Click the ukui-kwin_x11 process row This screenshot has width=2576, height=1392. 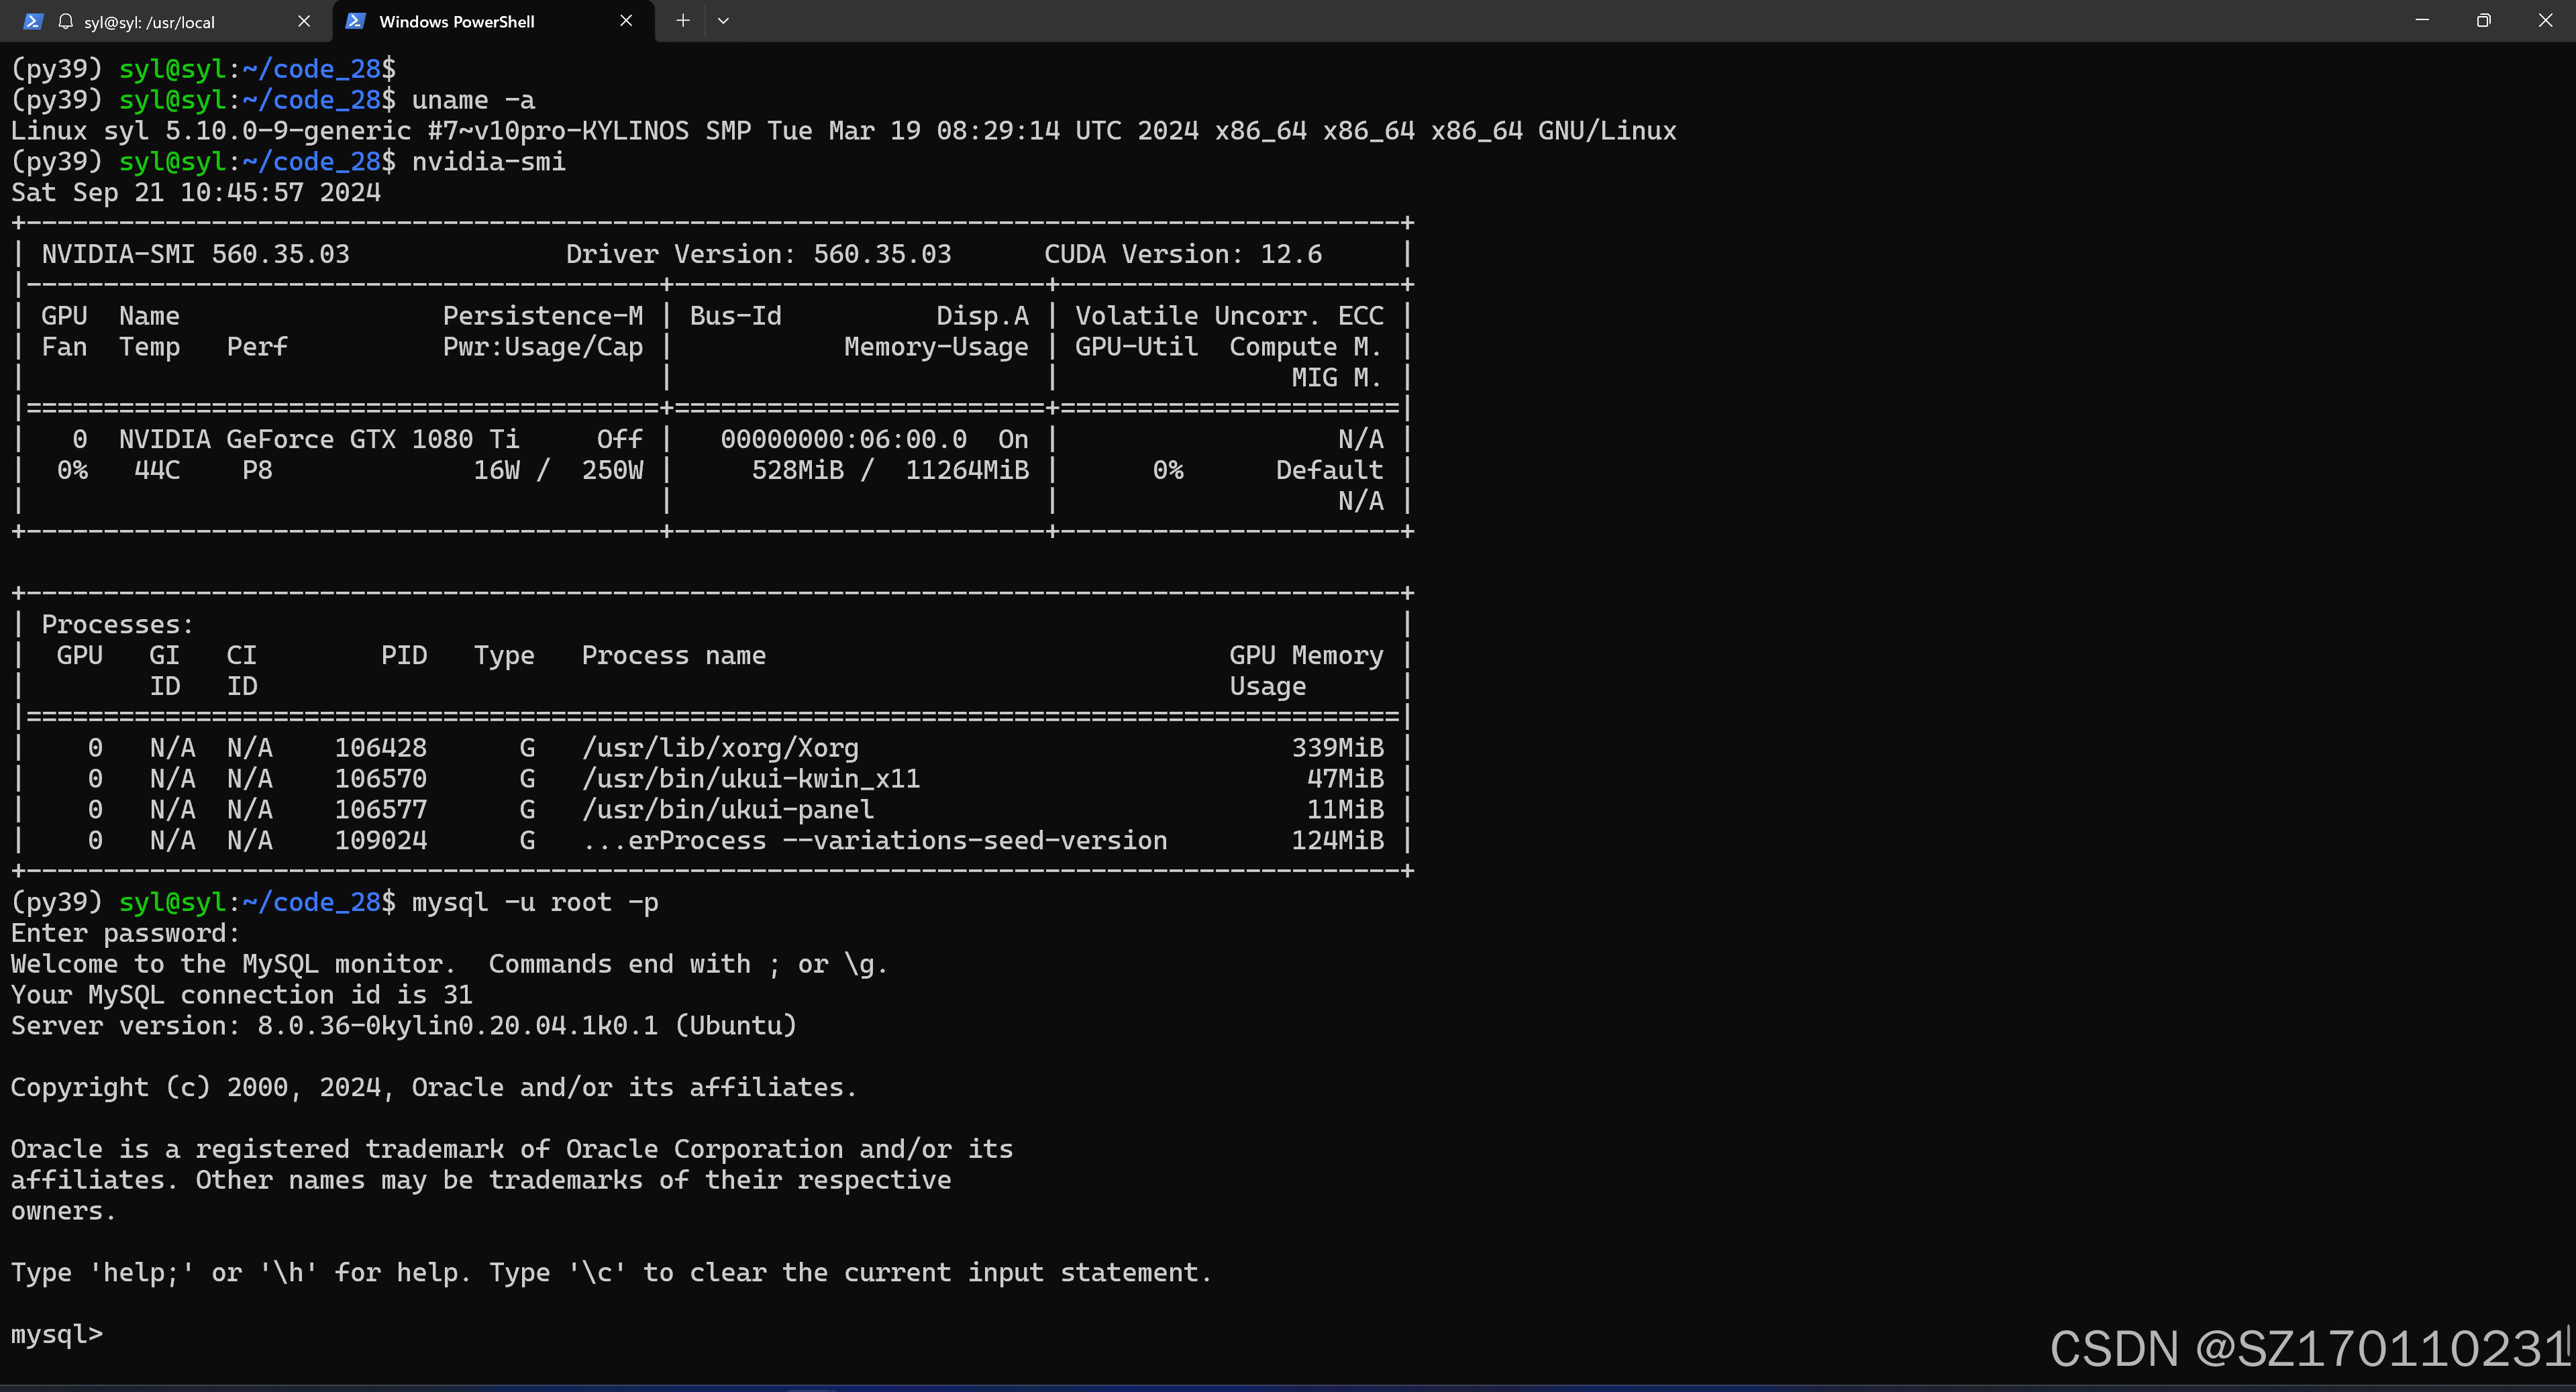tap(711, 778)
